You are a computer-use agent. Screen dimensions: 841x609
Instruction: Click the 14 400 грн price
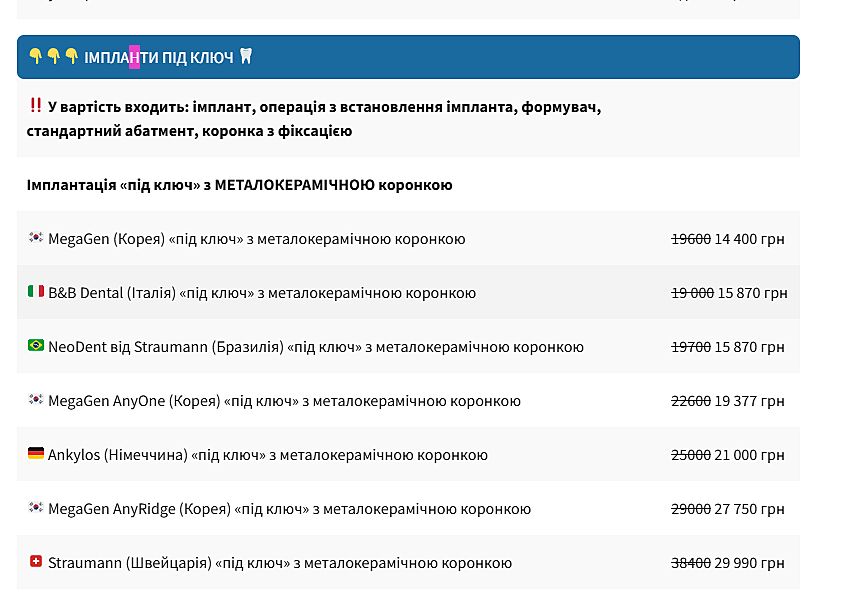pyautogui.click(x=749, y=239)
